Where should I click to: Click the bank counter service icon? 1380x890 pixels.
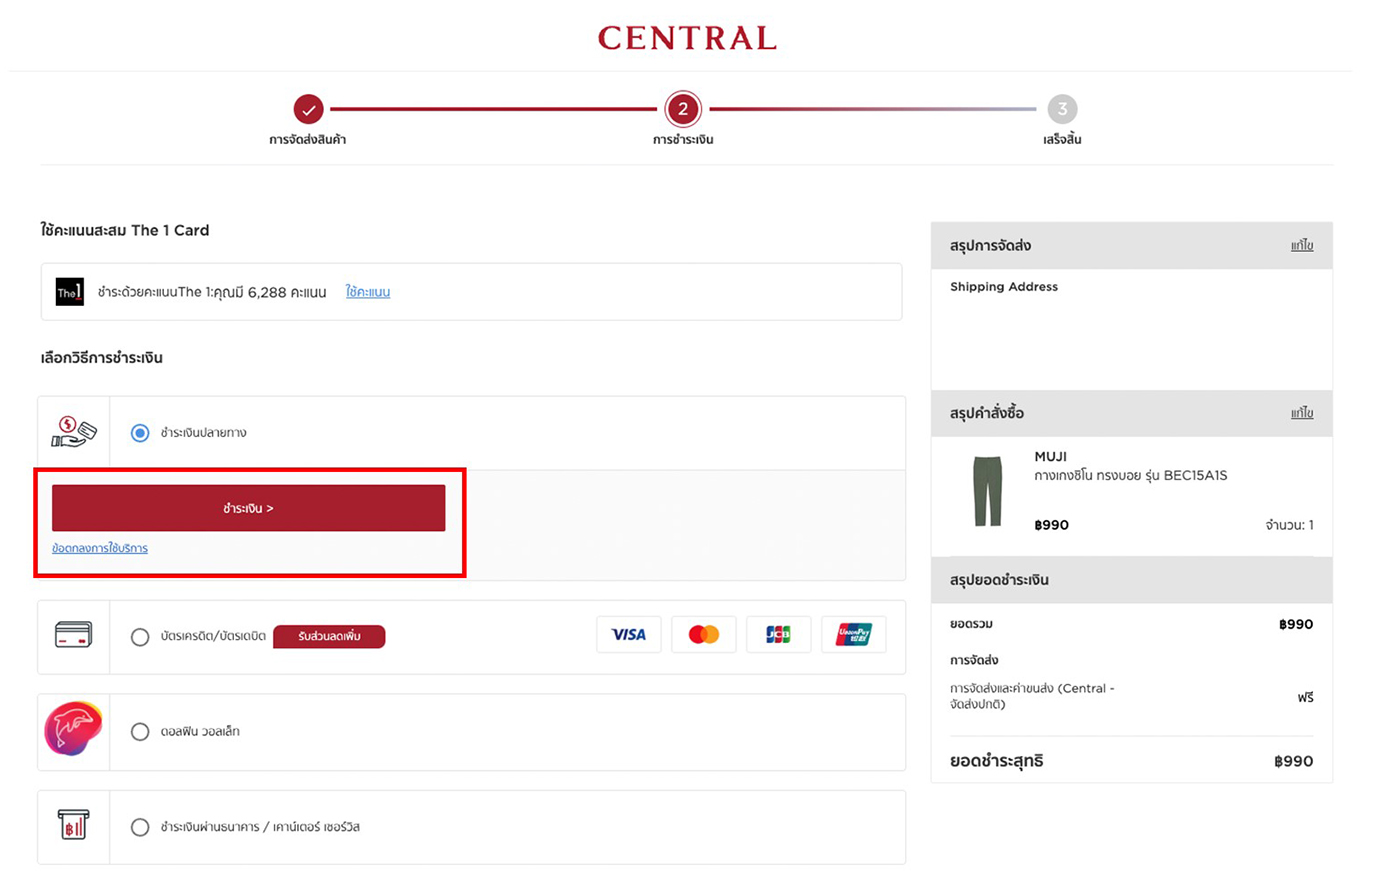click(x=73, y=825)
